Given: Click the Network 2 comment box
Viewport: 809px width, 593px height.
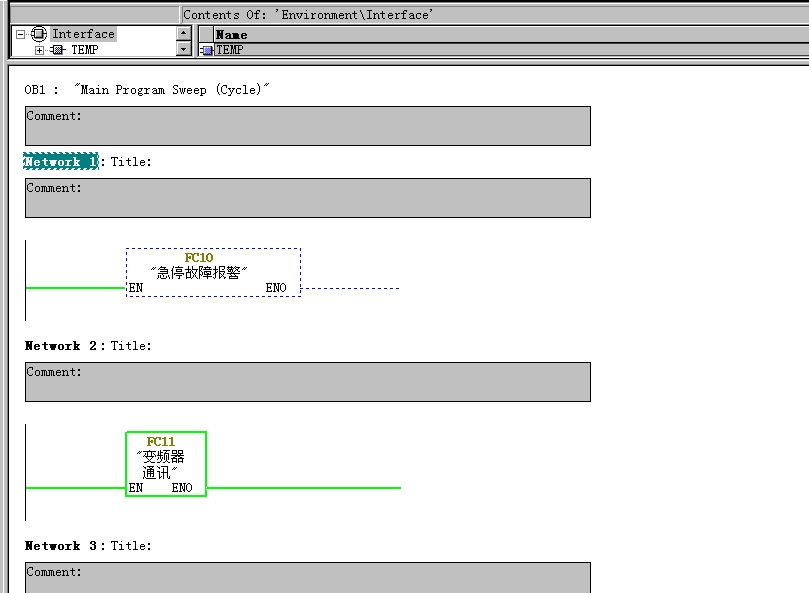Looking at the screenshot, I should pos(307,382).
